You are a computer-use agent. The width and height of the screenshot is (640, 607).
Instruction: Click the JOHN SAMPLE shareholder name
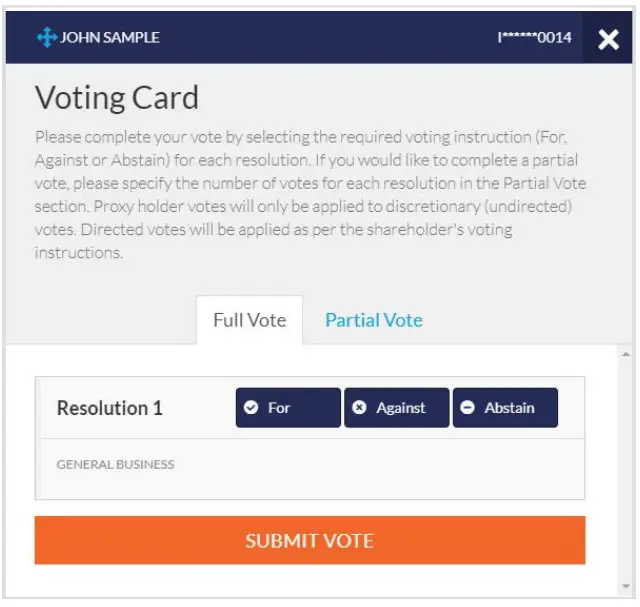[110, 38]
